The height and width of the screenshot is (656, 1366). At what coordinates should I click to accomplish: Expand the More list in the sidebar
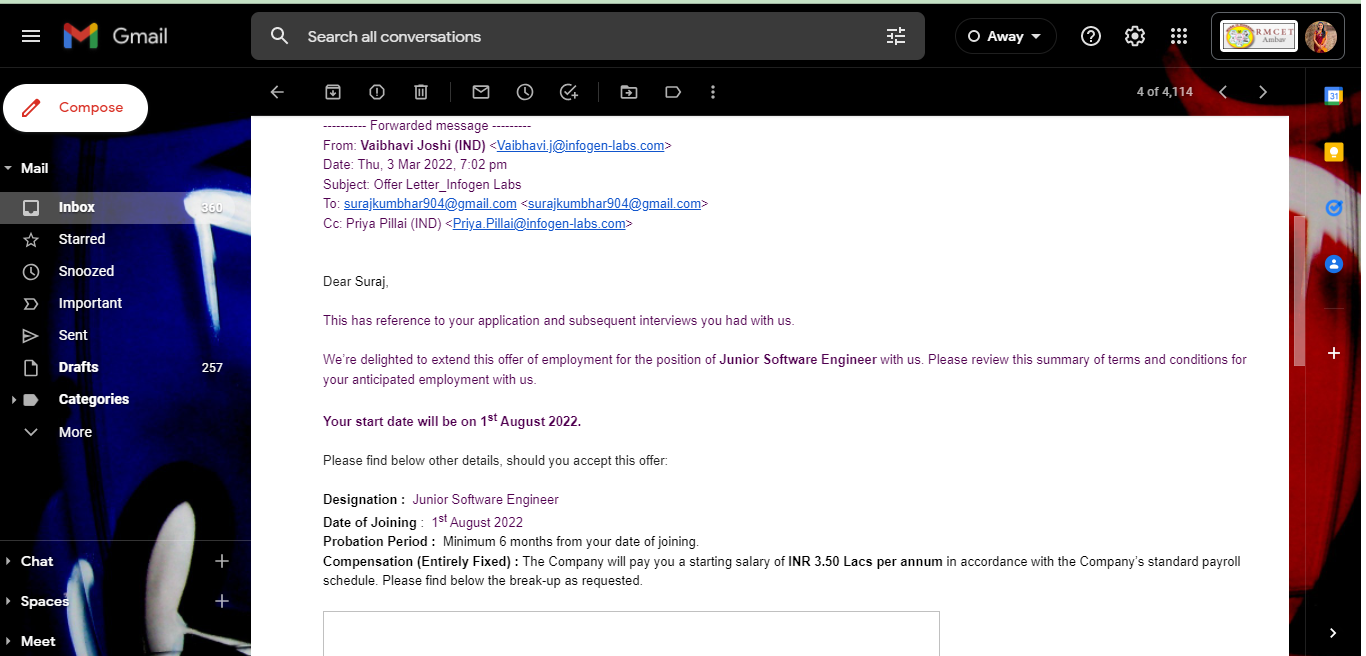tap(75, 432)
